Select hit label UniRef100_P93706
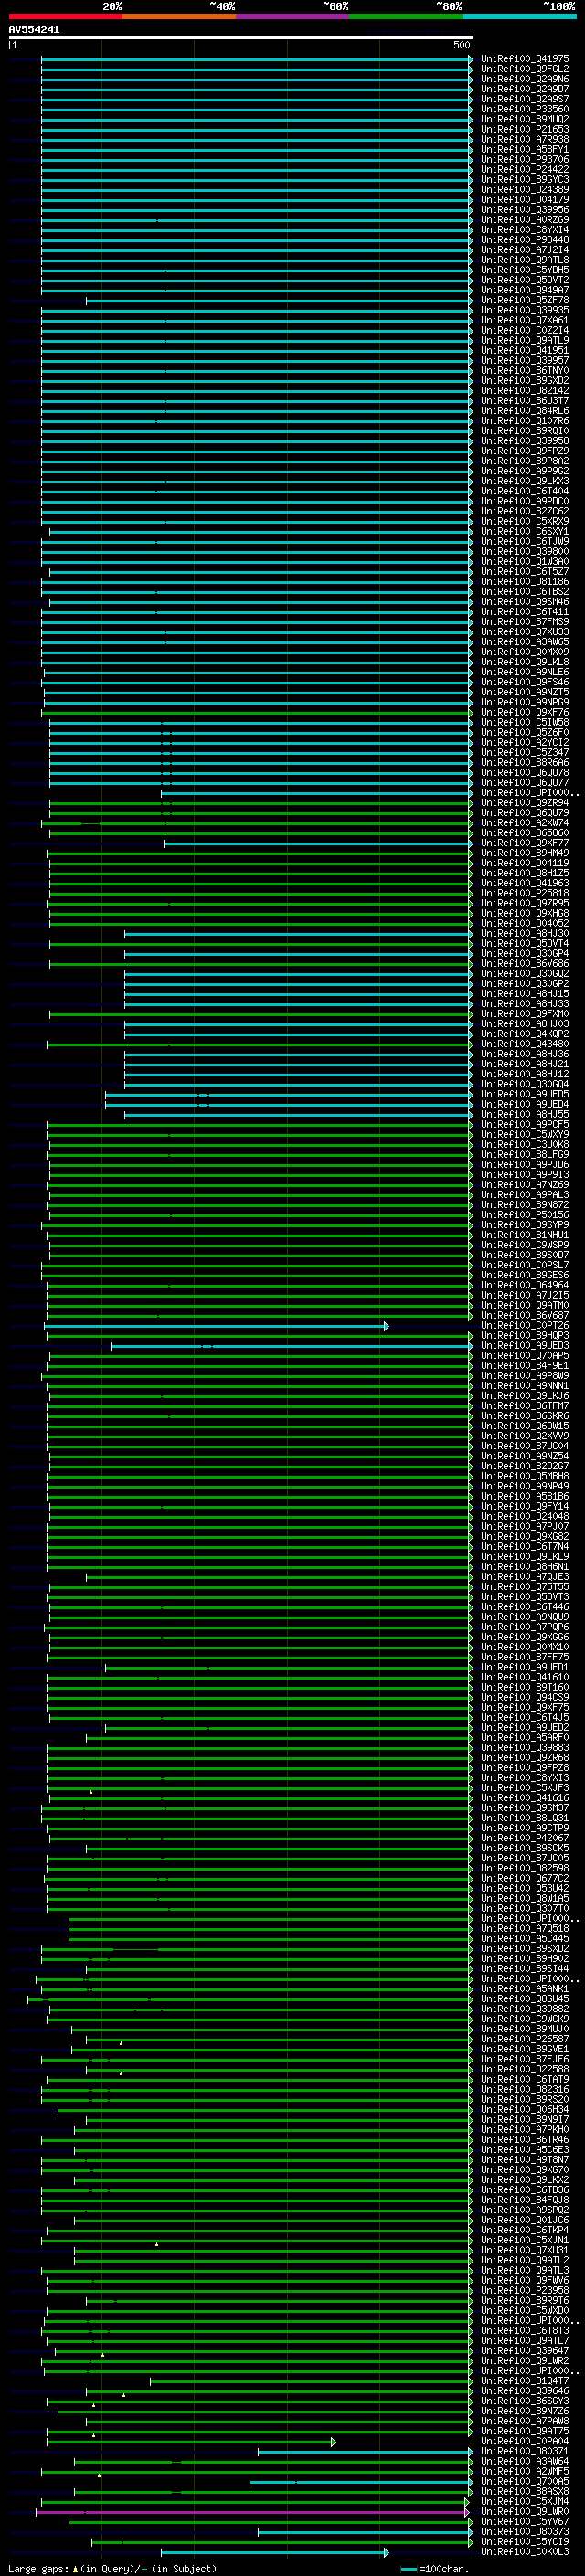Screen dimensions: 585x2576 525,159
